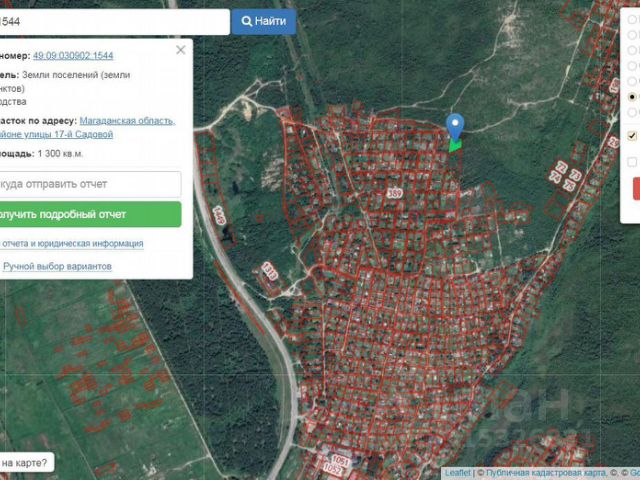The height and width of the screenshot is (480, 640).
Task: Click parcel label 75 on map
Action: 569,185
